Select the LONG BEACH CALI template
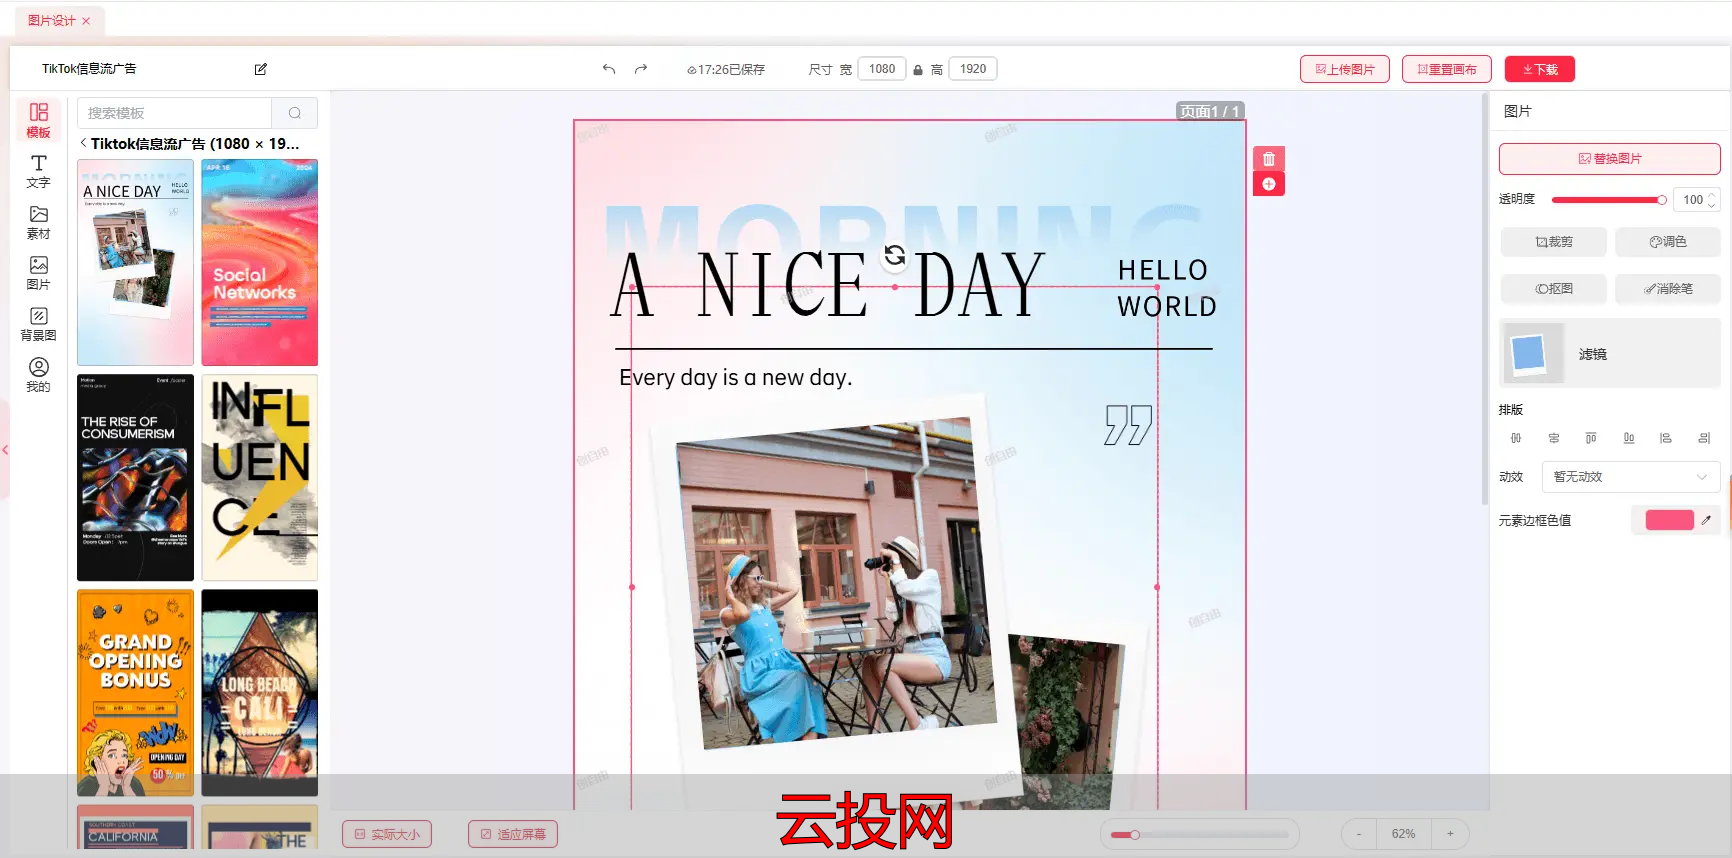This screenshot has height=858, width=1732. pyautogui.click(x=260, y=693)
